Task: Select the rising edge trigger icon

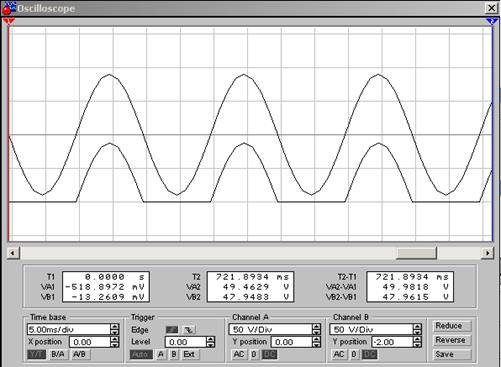Action: coord(172,330)
